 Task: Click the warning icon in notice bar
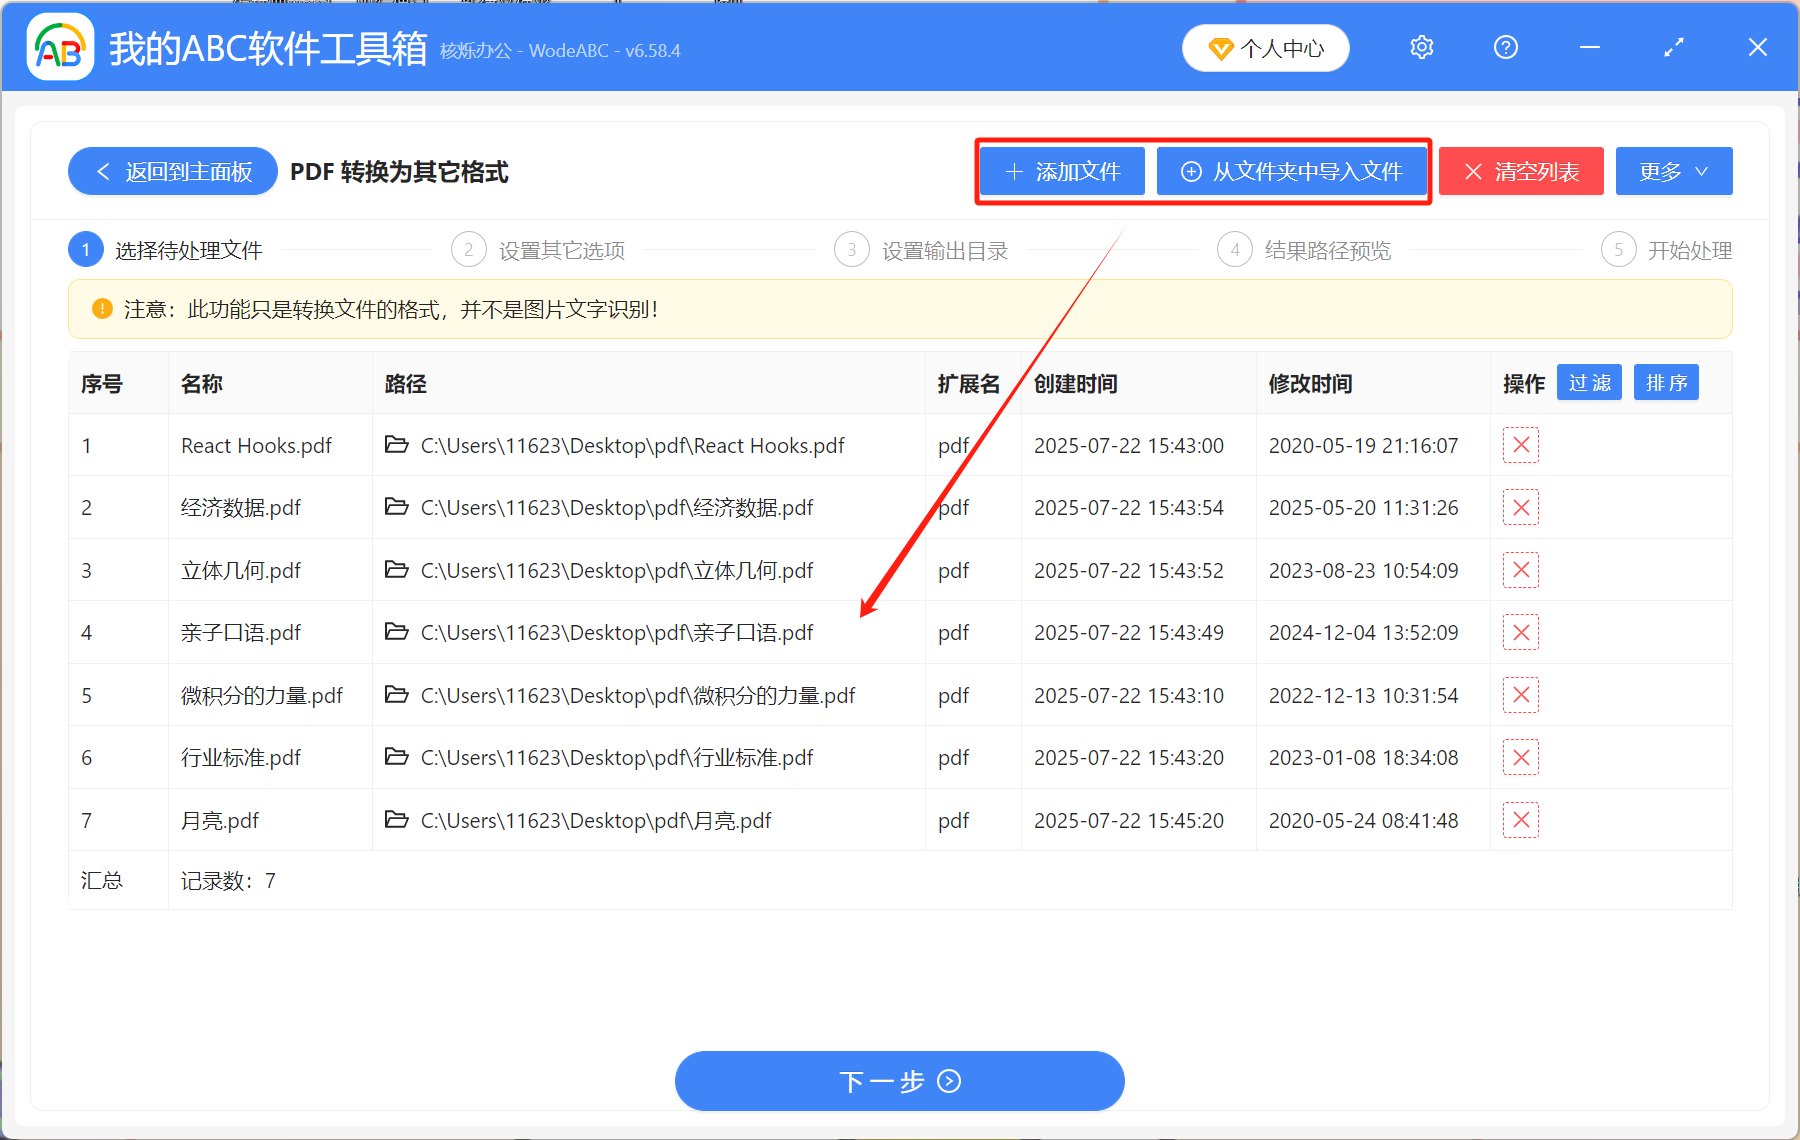tap(102, 309)
